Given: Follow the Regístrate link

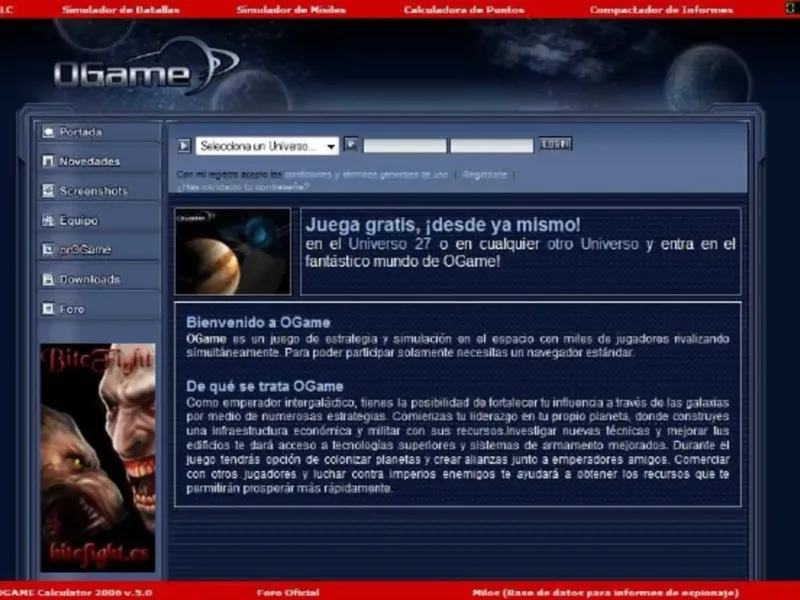Looking at the screenshot, I should coord(485,174).
